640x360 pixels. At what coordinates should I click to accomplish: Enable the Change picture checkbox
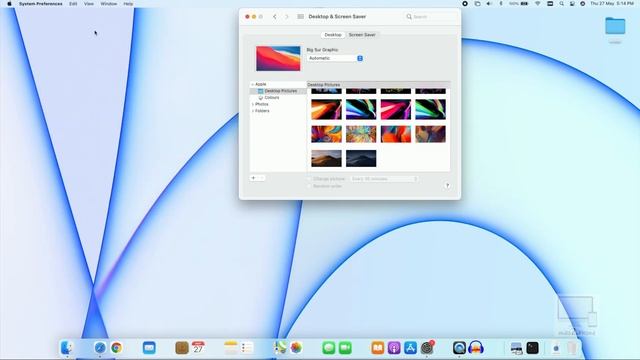[309, 179]
